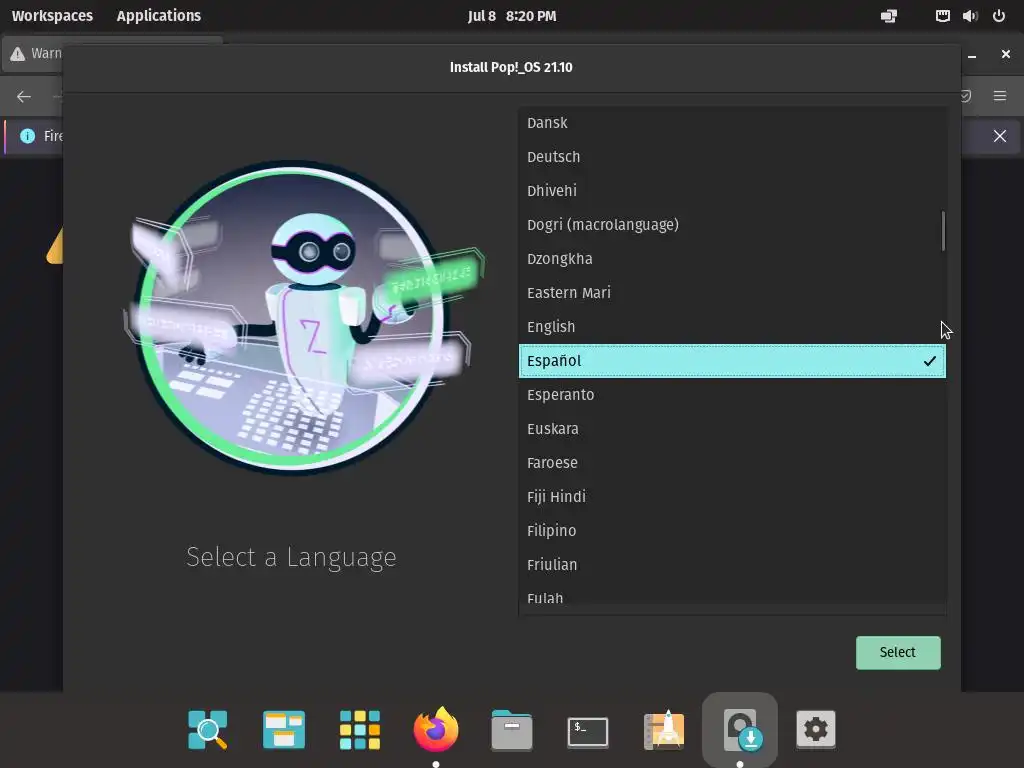
Task: Open the Workspaces menu
Action: 52,16
